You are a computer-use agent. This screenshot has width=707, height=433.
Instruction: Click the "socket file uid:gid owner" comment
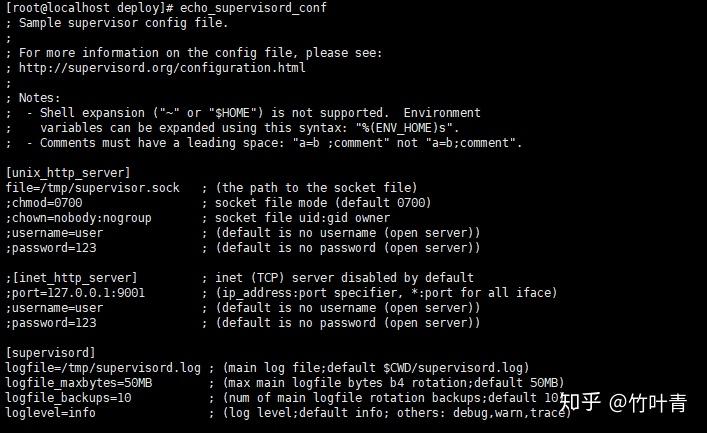tap(303, 218)
